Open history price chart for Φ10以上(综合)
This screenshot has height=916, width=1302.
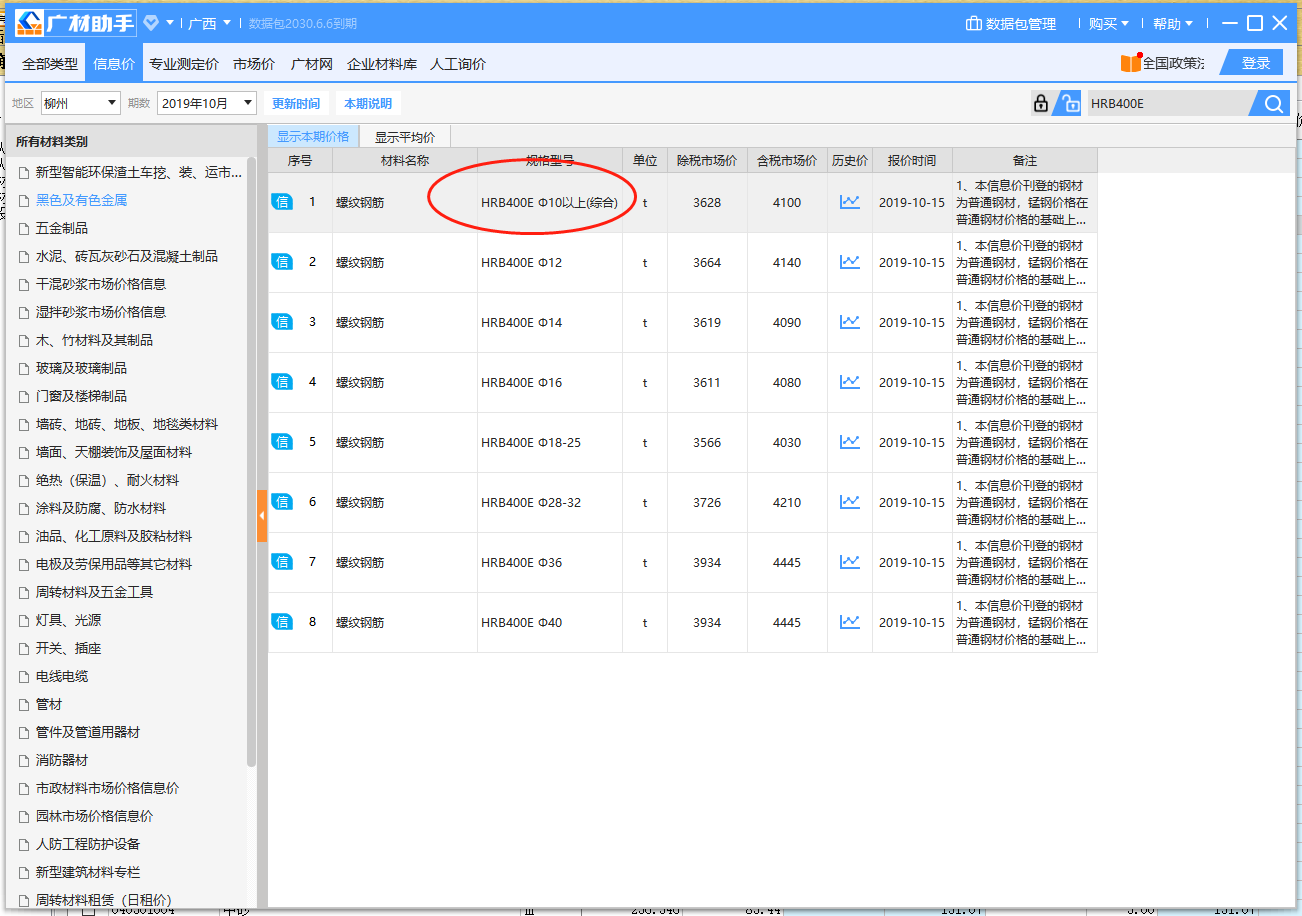850,202
